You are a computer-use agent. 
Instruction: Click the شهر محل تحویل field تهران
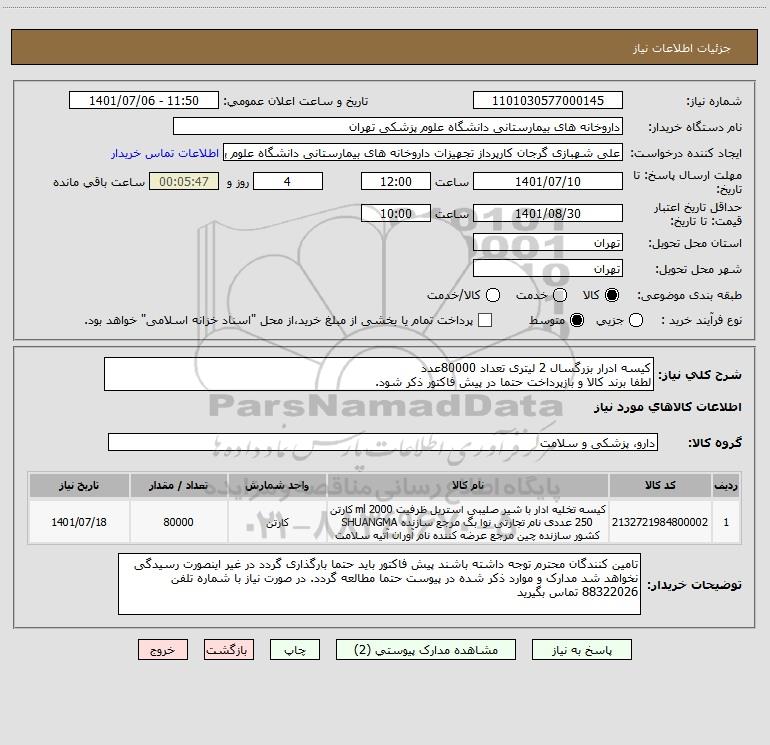[x=548, y=269]
